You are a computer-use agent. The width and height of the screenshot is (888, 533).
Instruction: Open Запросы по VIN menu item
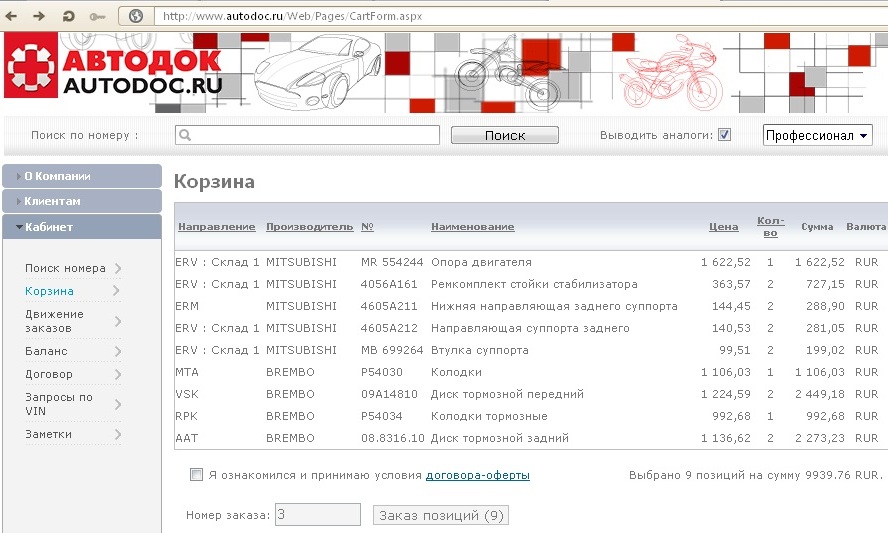[x=59, y=404]
